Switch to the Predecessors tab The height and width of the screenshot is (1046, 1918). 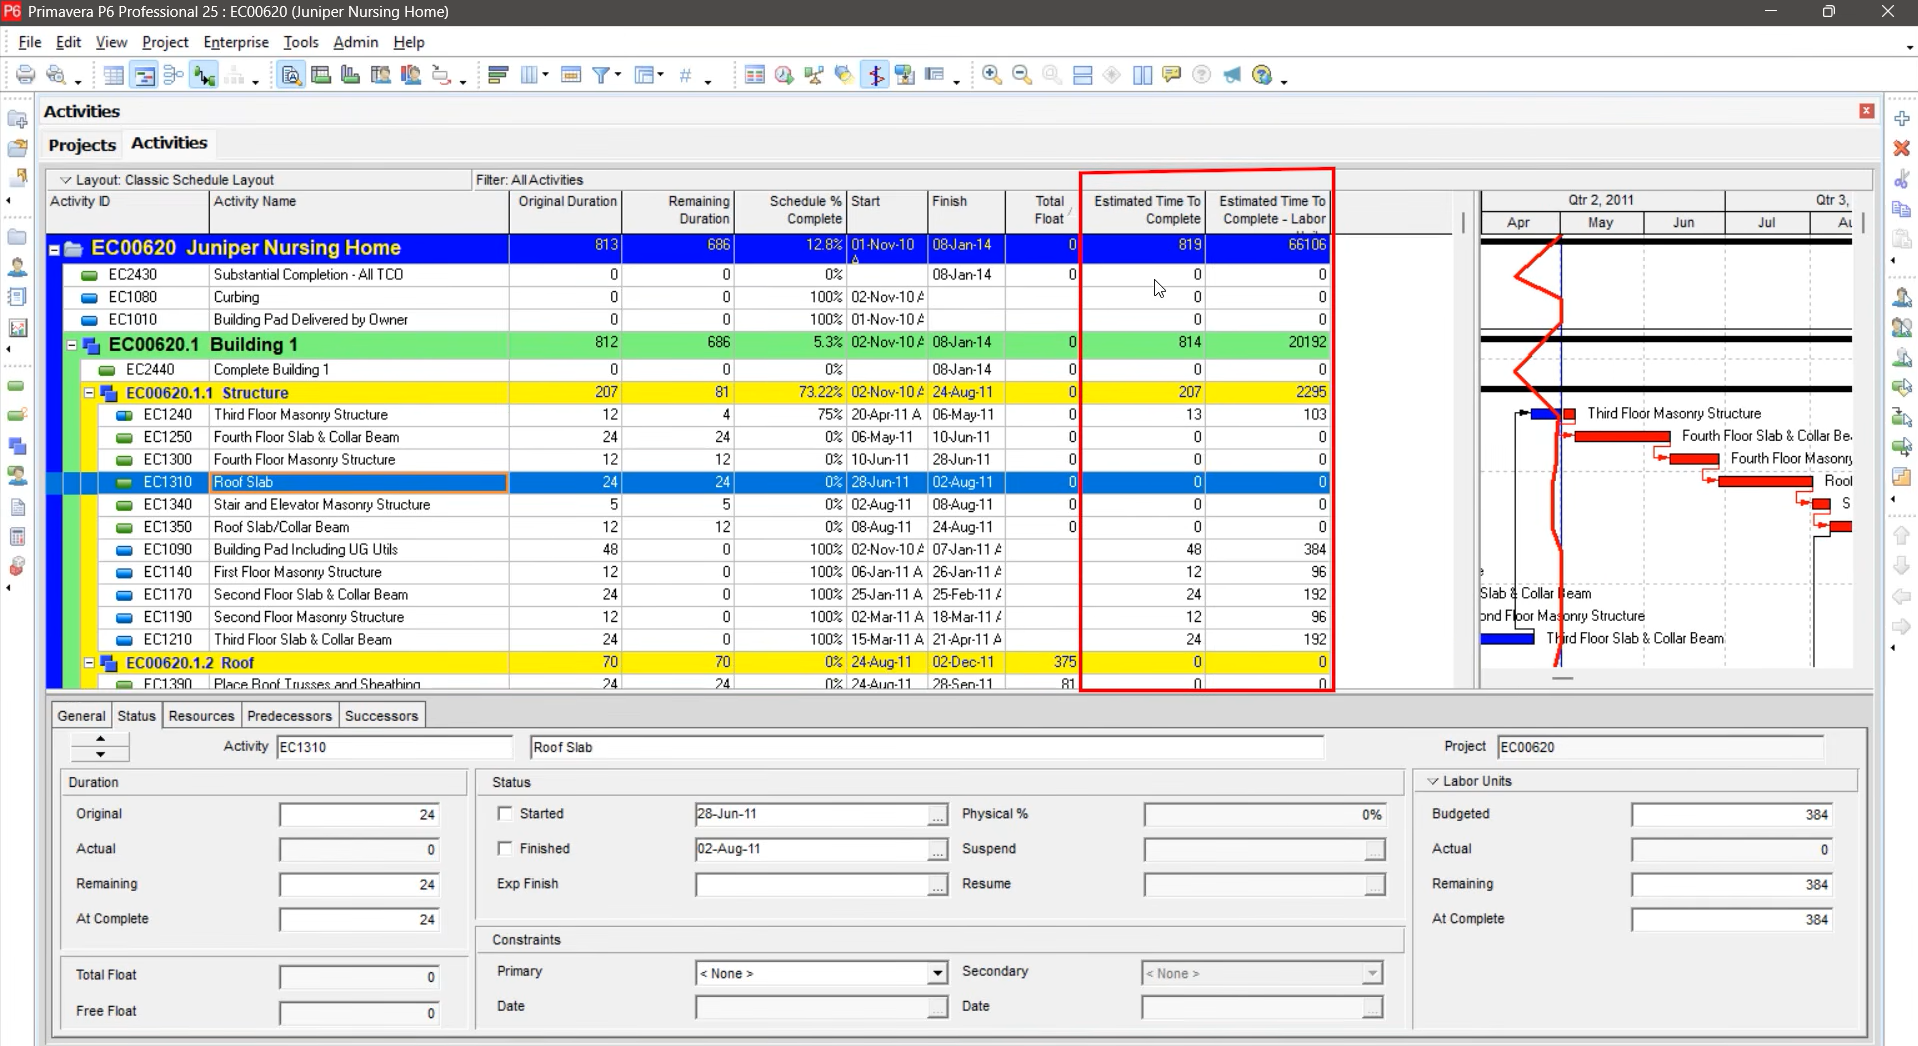[x=289, y=715]
